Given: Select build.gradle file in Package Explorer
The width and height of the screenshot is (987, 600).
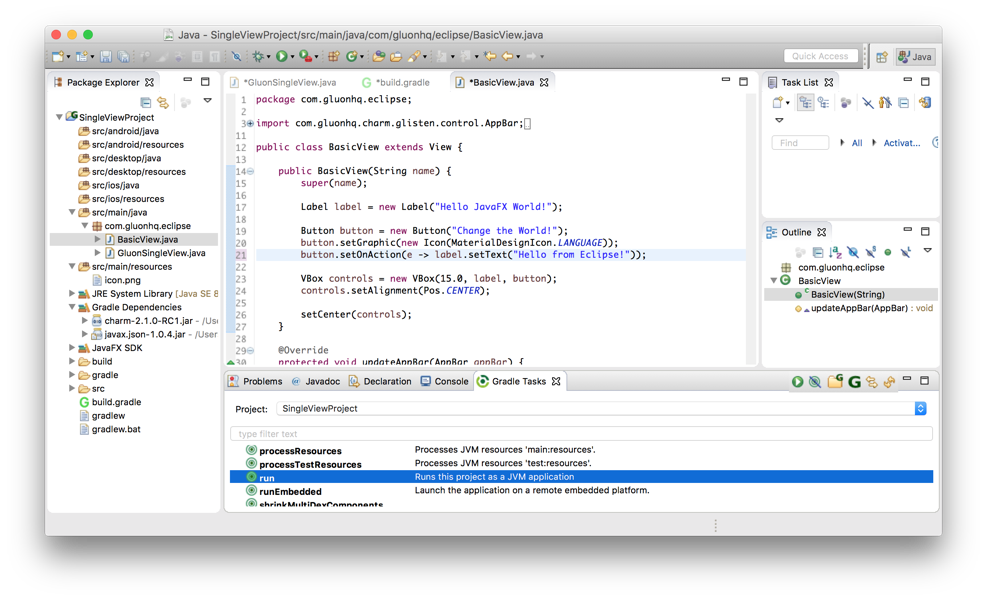Looking at the screenshot, I should pos(116,402).
